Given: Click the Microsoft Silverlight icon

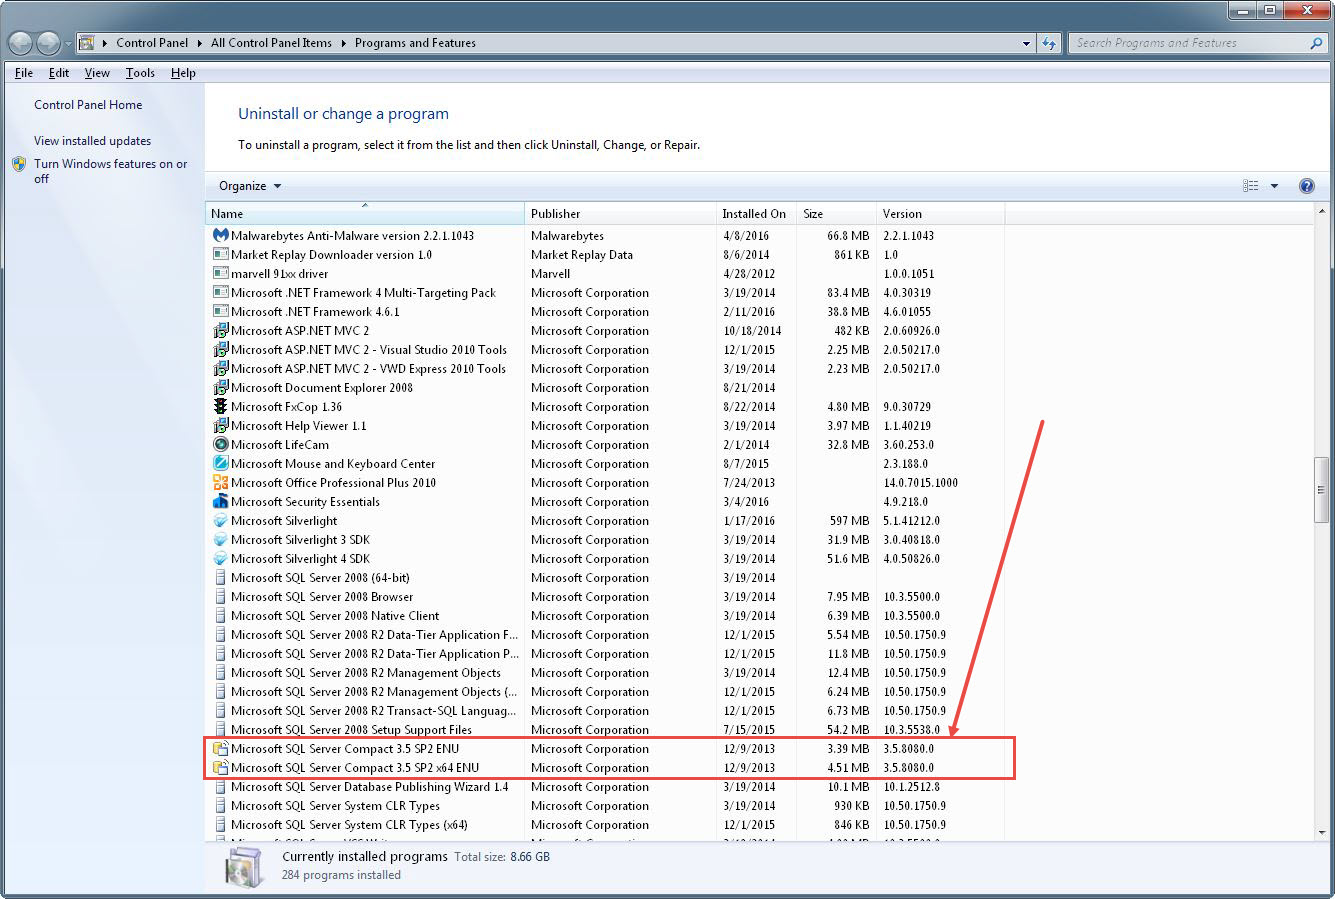Looking at the screenshot, I should coord(221,520).
